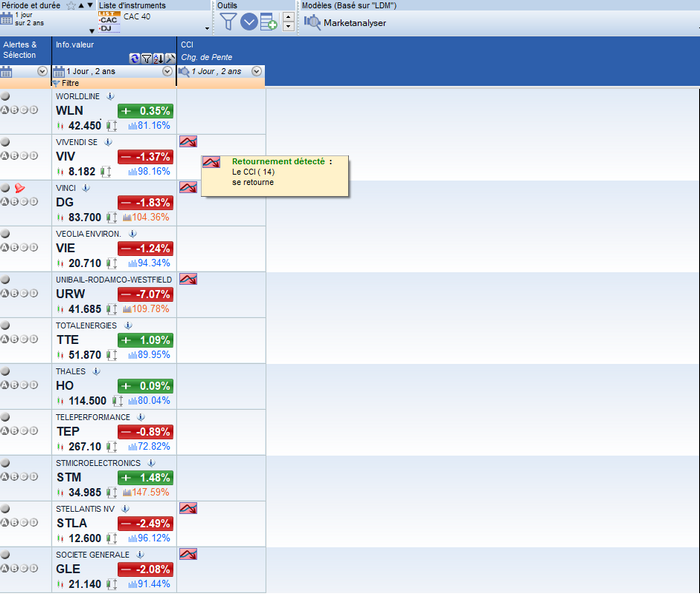Open the Liste d'instruments CAC 40 dropdown
The width and height of the screenshot is (700, 594).
tap(207, 28)
